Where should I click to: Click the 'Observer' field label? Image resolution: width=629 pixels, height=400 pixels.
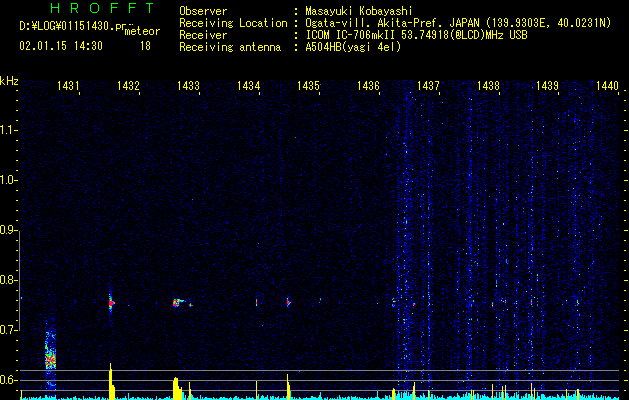(x=203, y=11)
